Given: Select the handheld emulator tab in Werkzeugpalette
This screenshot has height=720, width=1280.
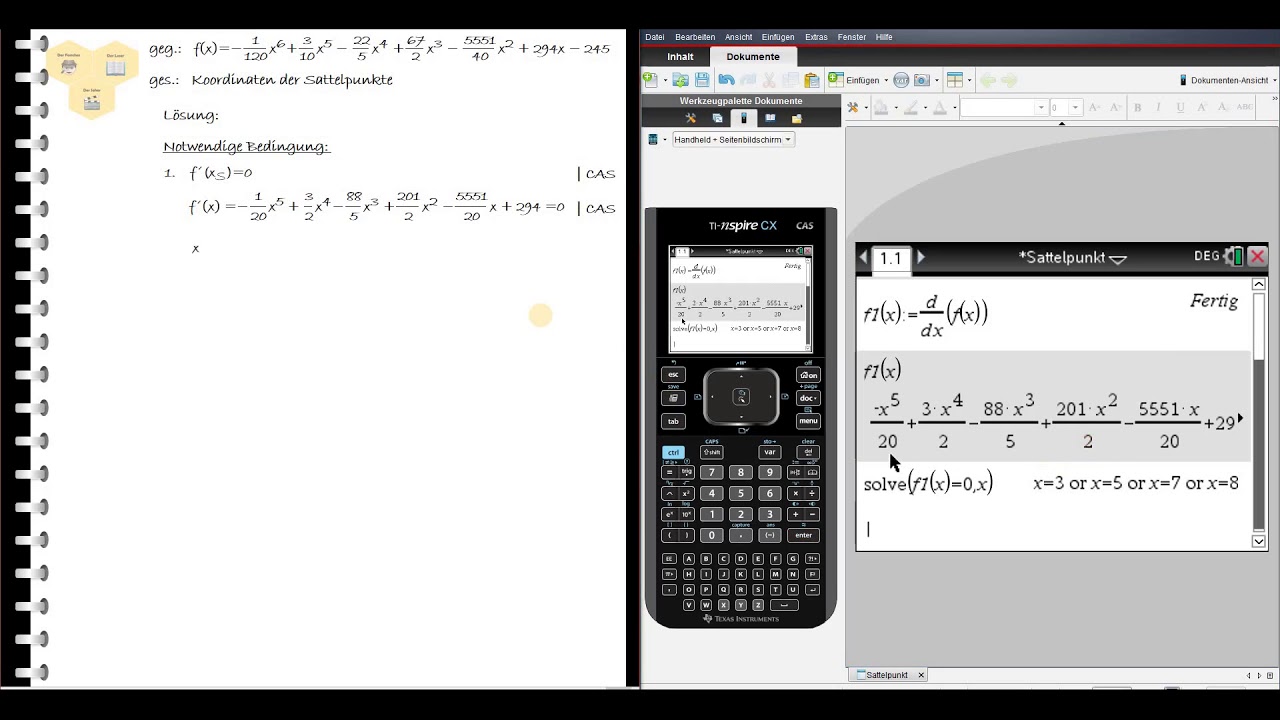Looking at the screenshot, I should click(x=744, y=118).
